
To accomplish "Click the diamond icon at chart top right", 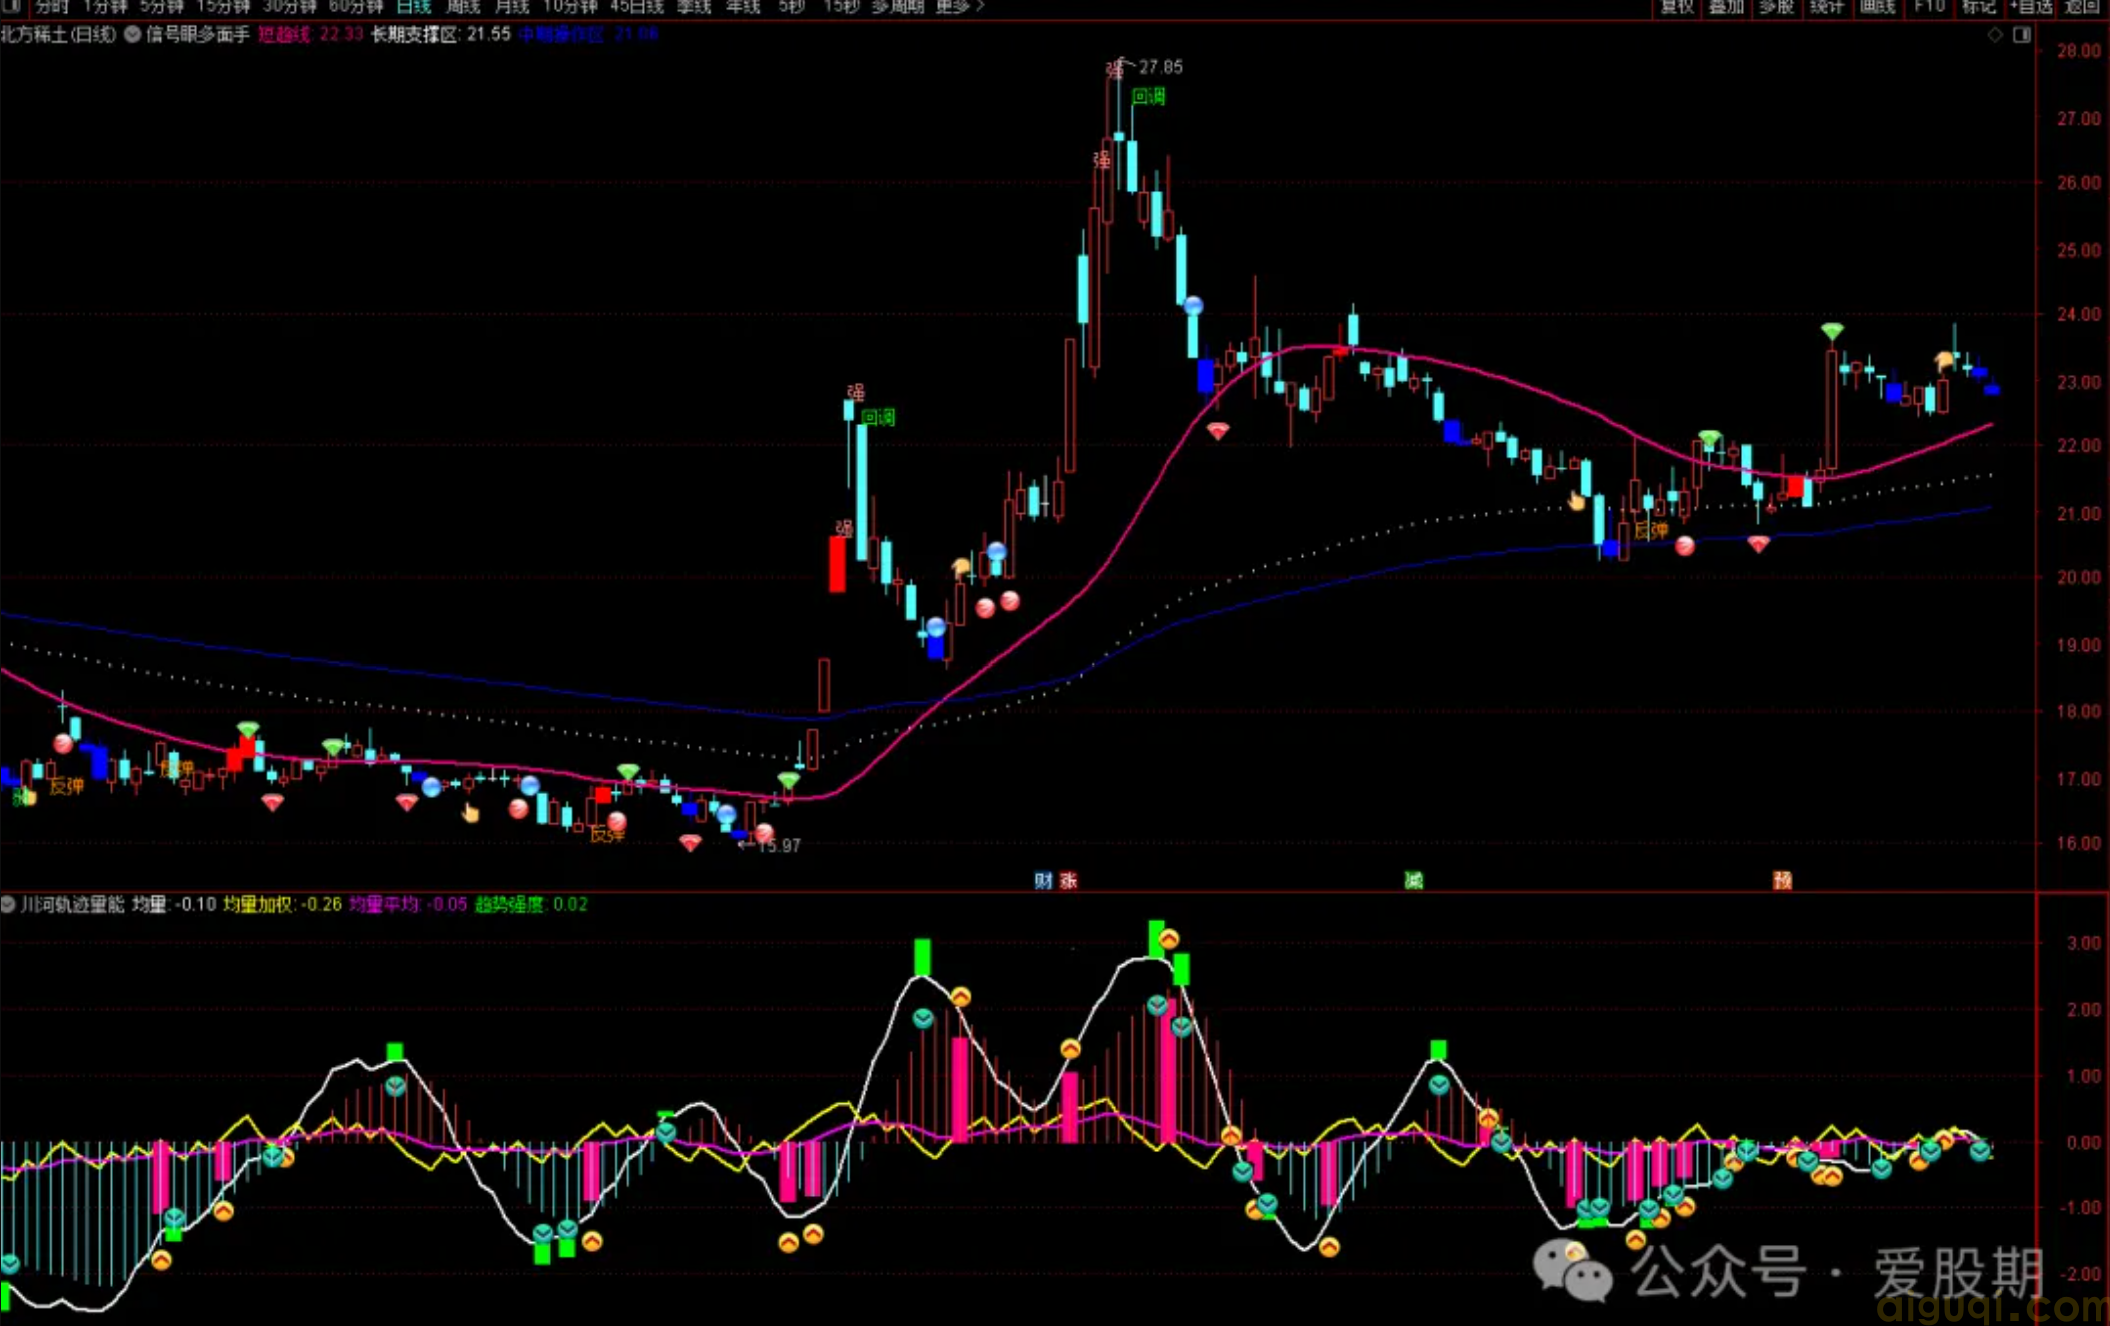I will click(1995, 35).
